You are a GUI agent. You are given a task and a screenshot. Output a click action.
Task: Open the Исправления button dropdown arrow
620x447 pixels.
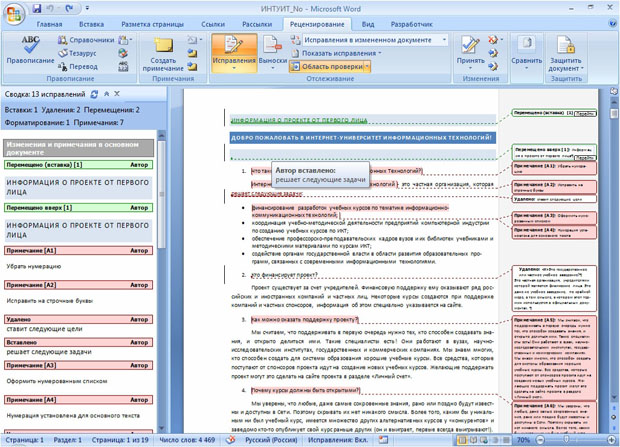point(234,68)
